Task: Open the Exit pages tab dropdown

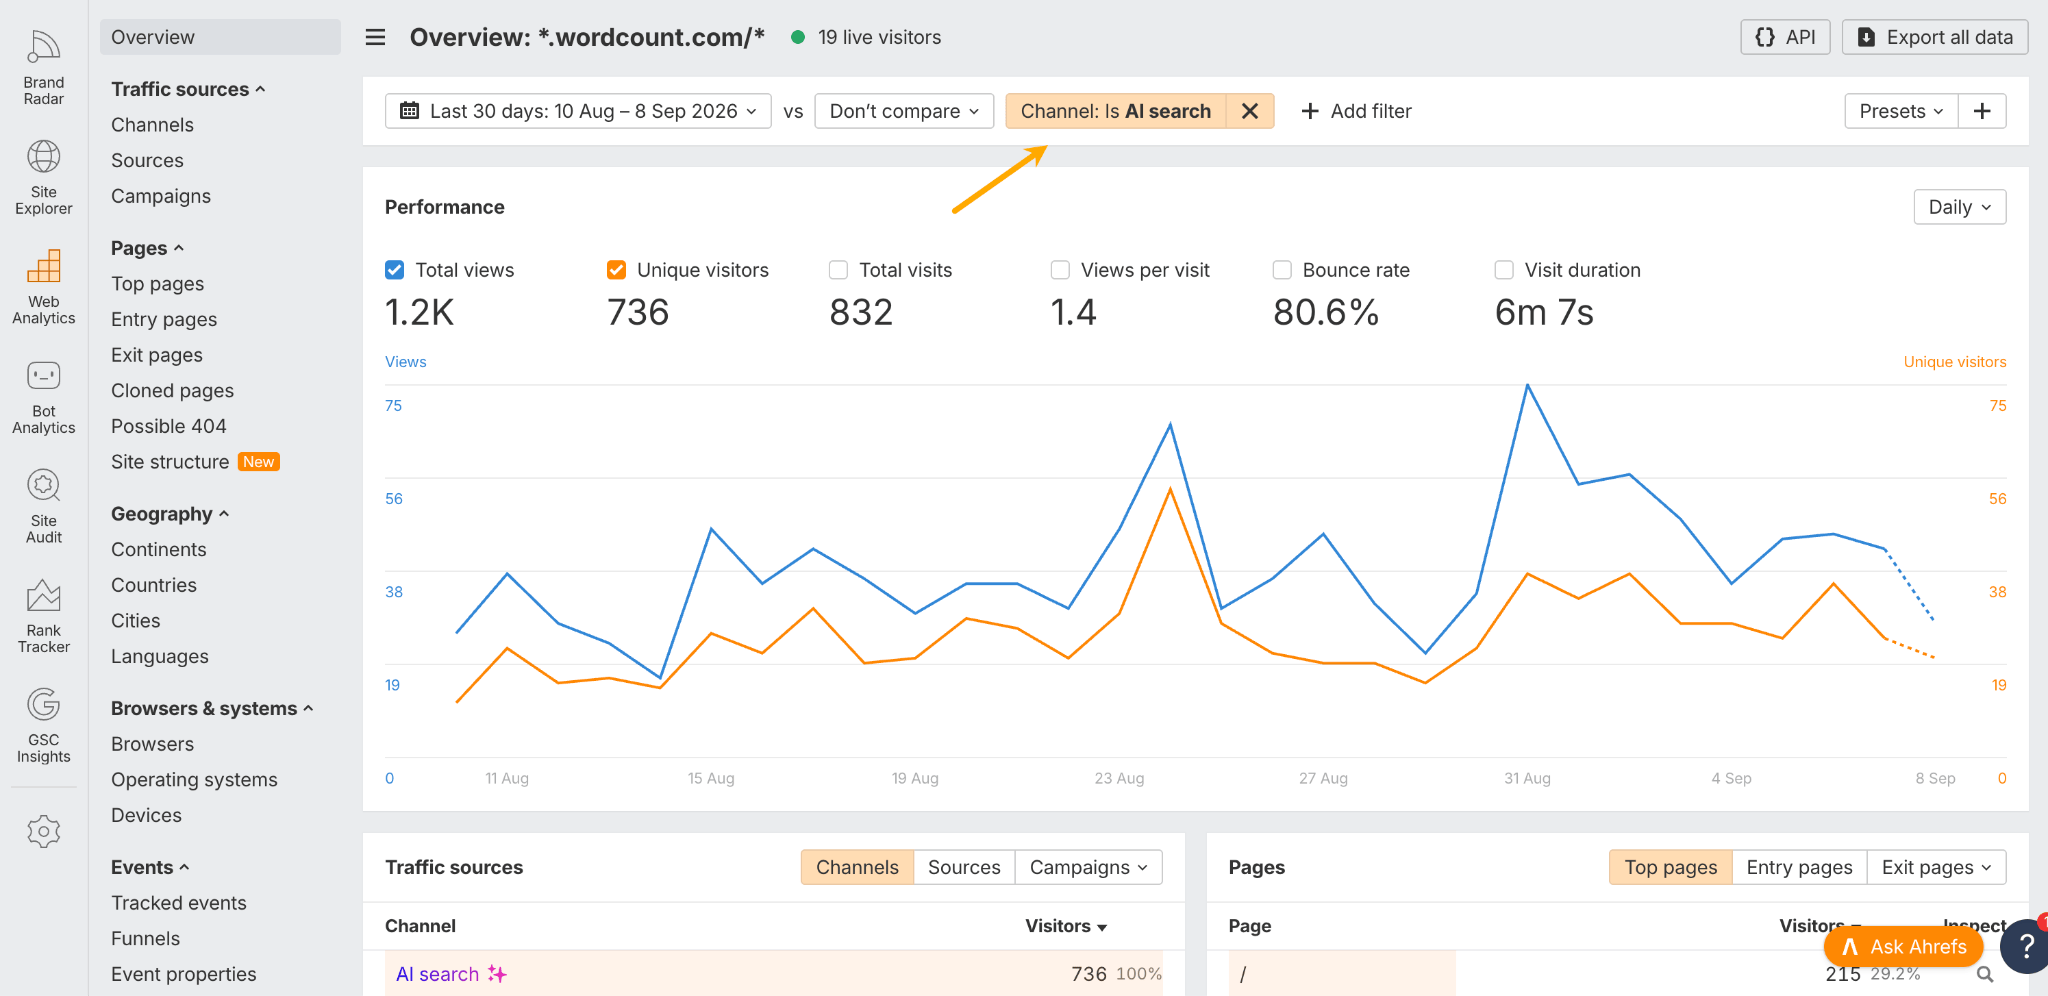Action: [x=1936, y=867]
